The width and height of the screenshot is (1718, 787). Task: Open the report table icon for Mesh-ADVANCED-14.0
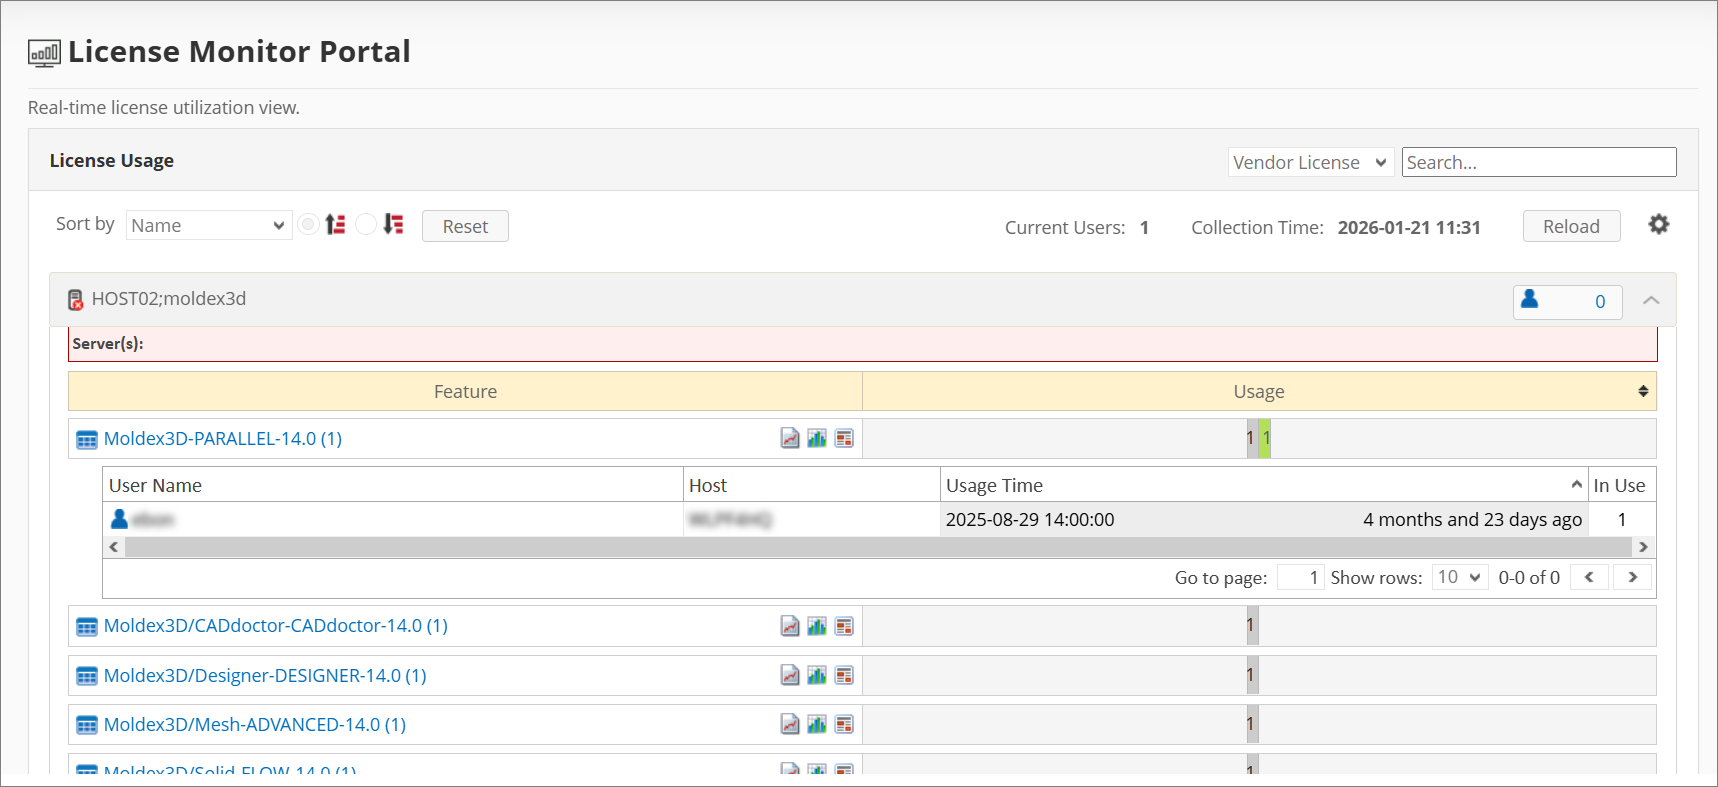pos(844,724)
